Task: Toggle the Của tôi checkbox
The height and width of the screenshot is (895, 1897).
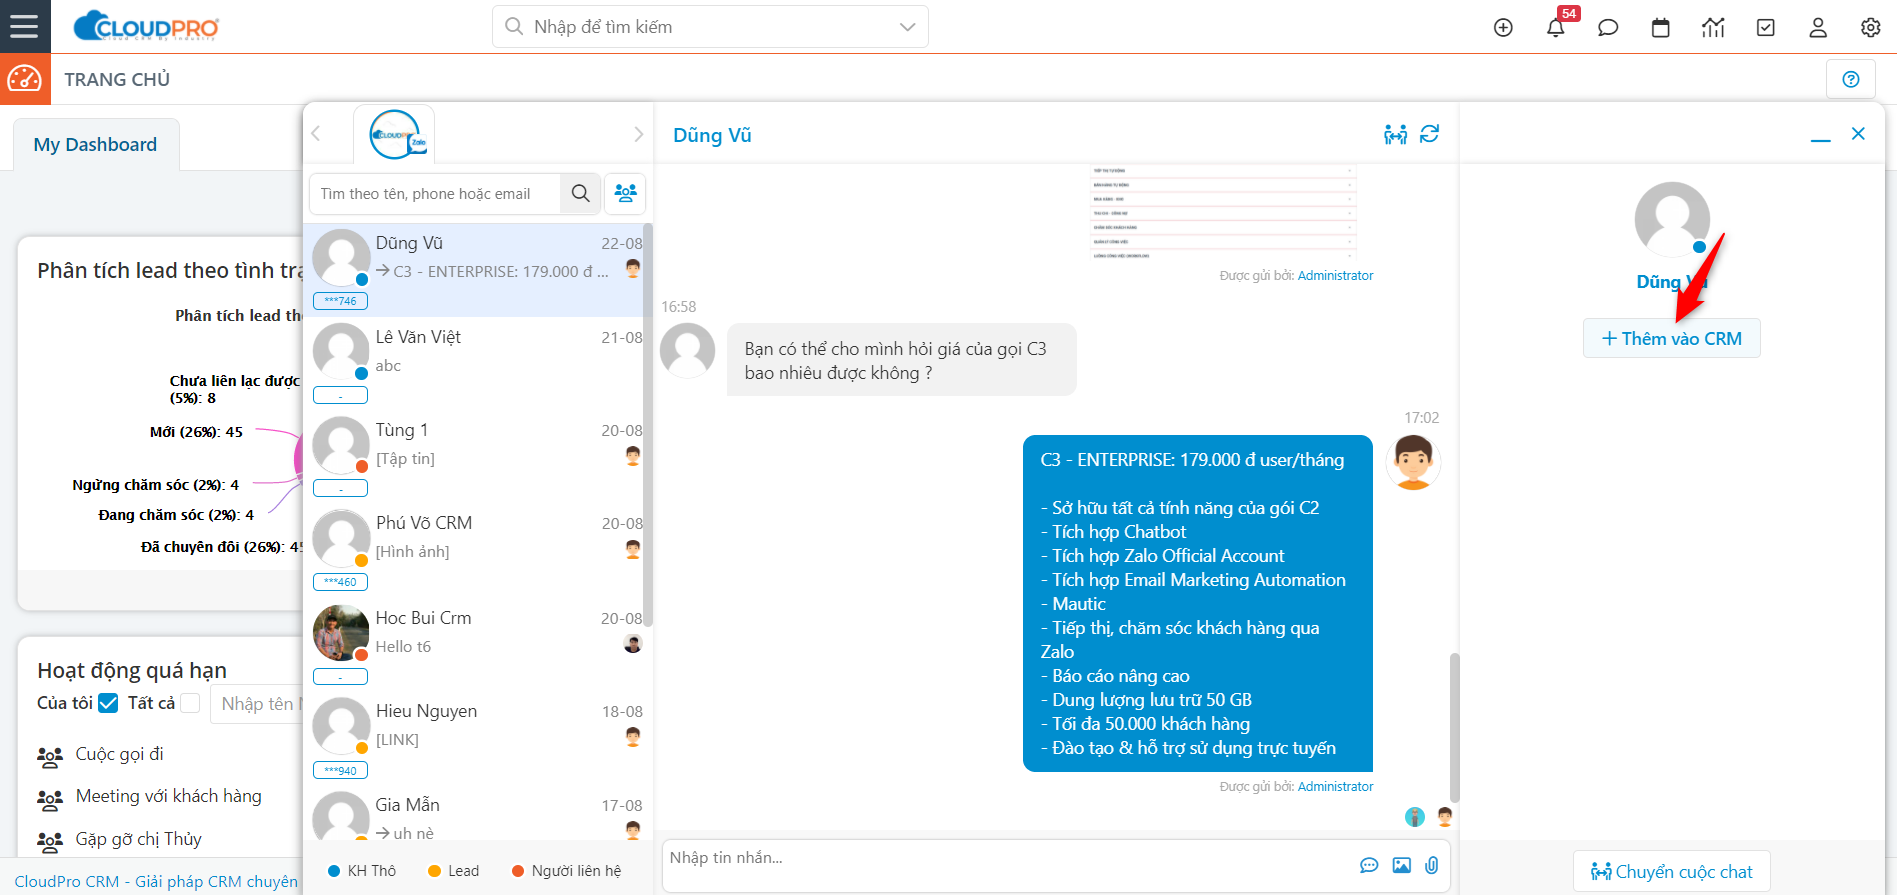Action: 108,703
